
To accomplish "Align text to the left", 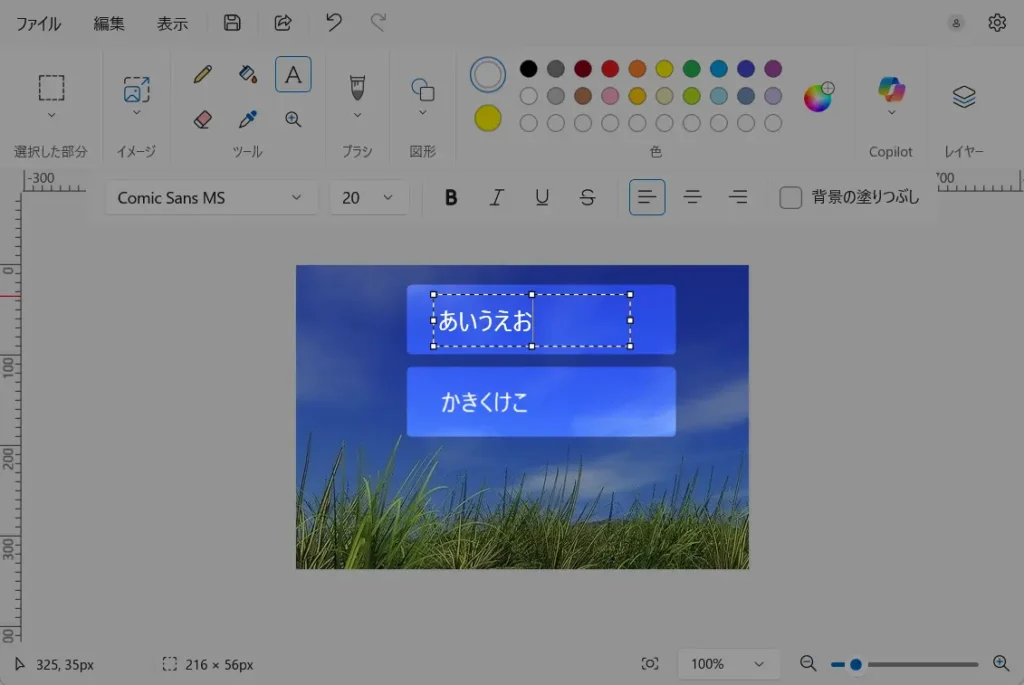I will 647,197.
